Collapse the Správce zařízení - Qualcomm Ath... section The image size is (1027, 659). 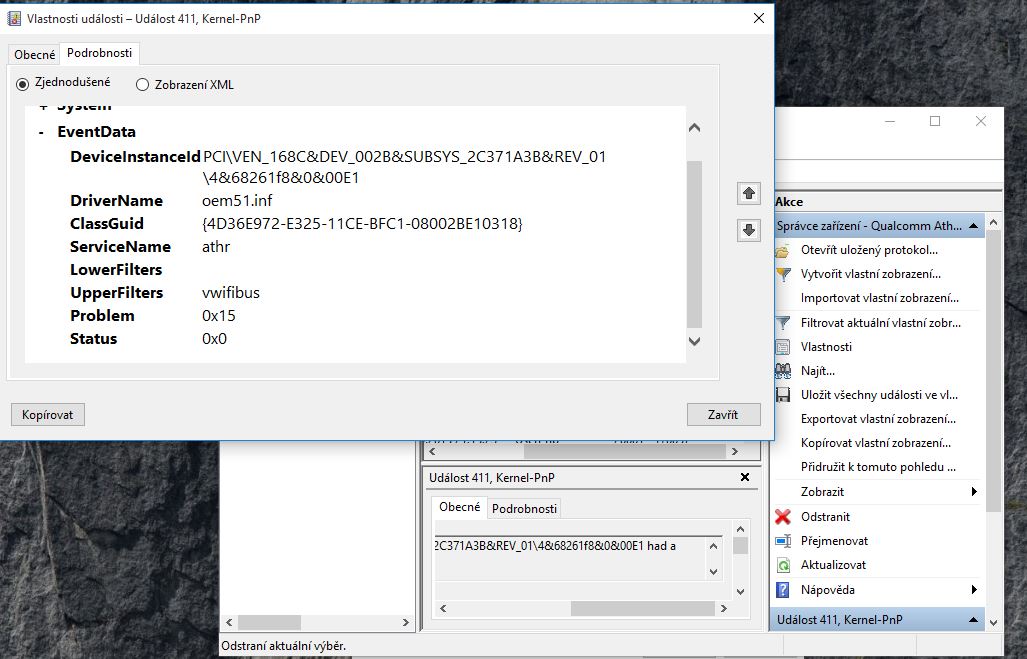tap(973, 226)
